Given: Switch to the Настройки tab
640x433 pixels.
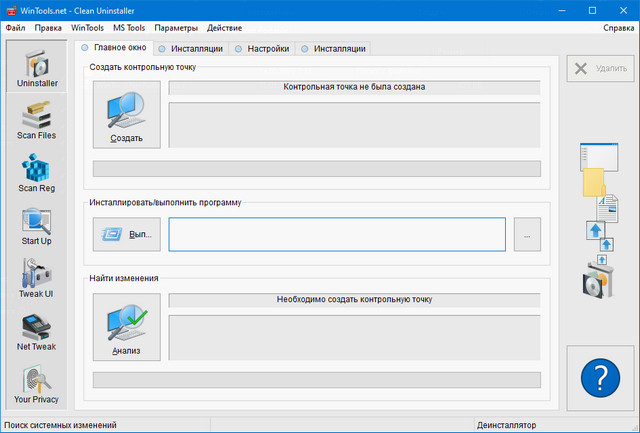Looking at the screenshot, I should click(x=261, y=48).
